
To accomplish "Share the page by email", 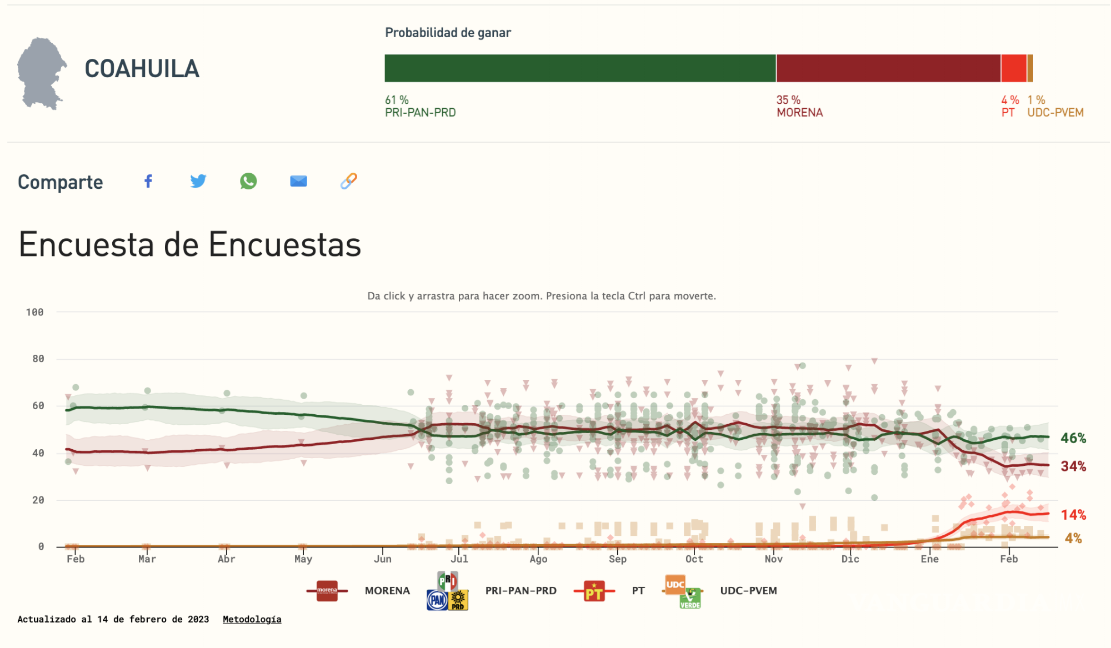I will coord(298,181).
